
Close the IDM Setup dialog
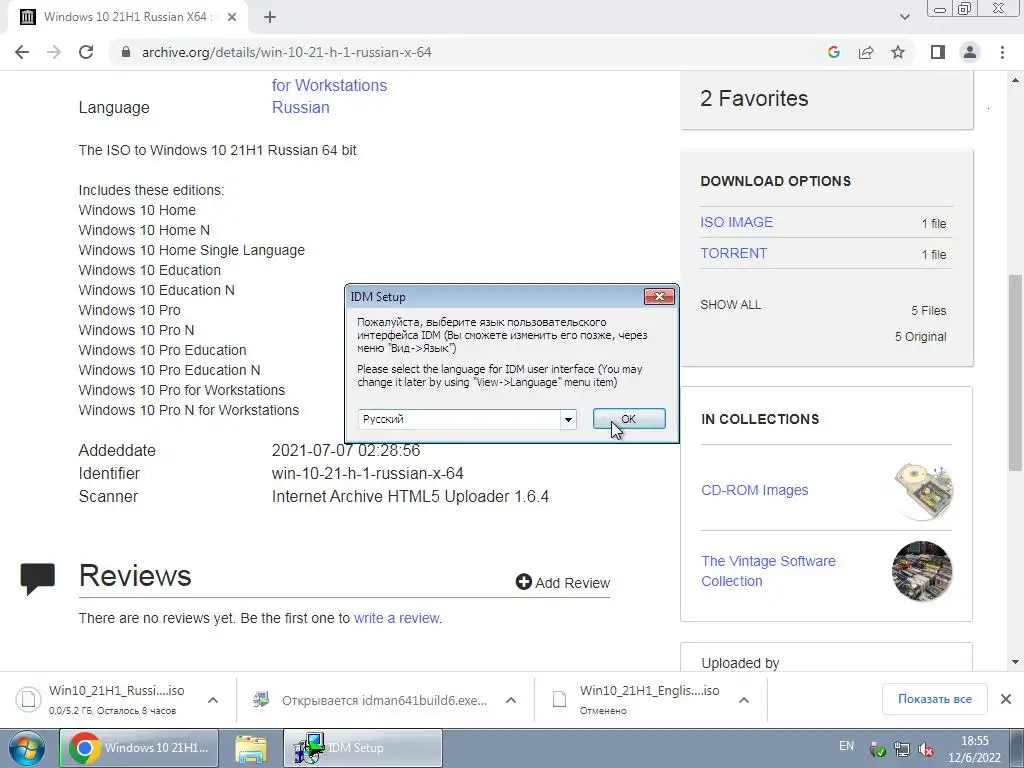tap(659, 297)
